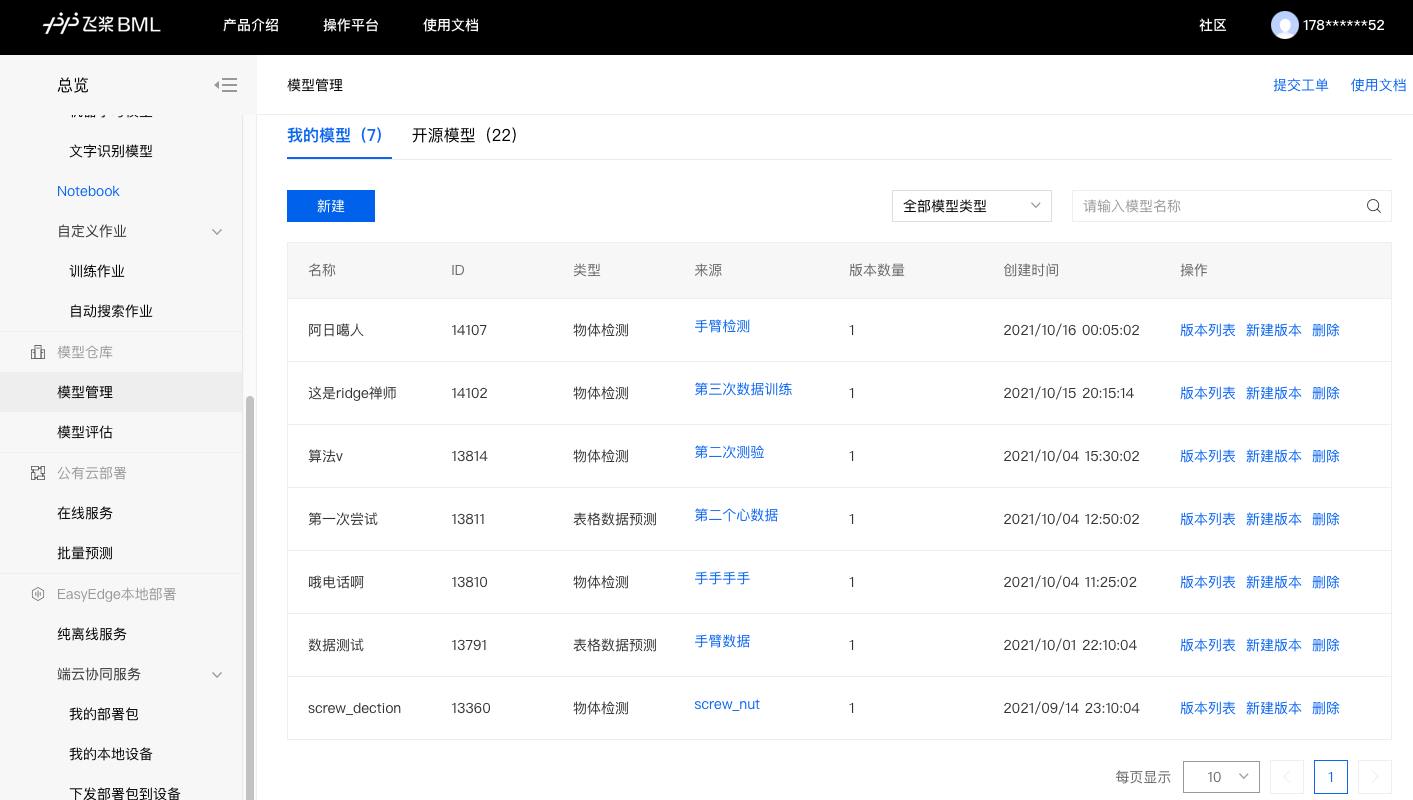The height and width of the screenshot is (800, 1413).
Task: Open 版本列表 for 第一次尝试
Action: pyautogui.click(x=1208, y=519)
